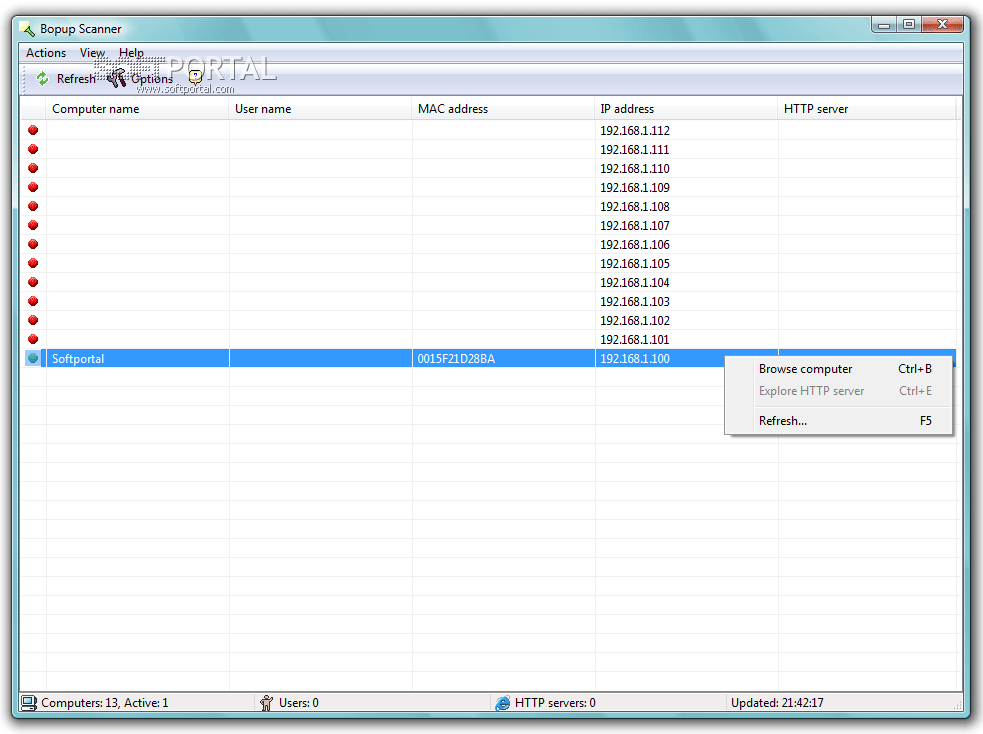This screenshot has height=734, width=983.
Task: Open the Help menu
Action: [131, 53]
